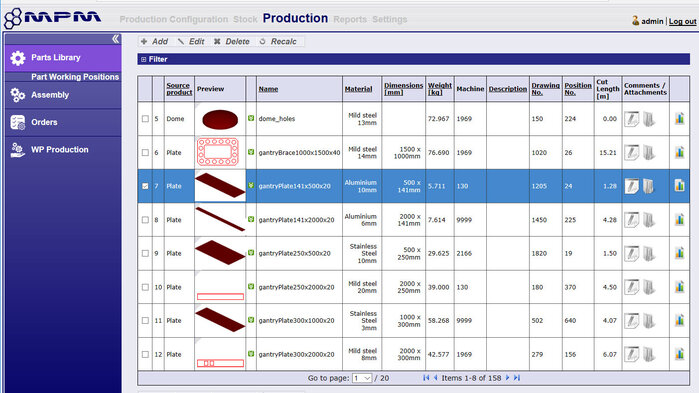This screenshot has width=699, height=393.
Task: Click green status icon beside gantryPlate250x500x20
Action: click(251, 253)
